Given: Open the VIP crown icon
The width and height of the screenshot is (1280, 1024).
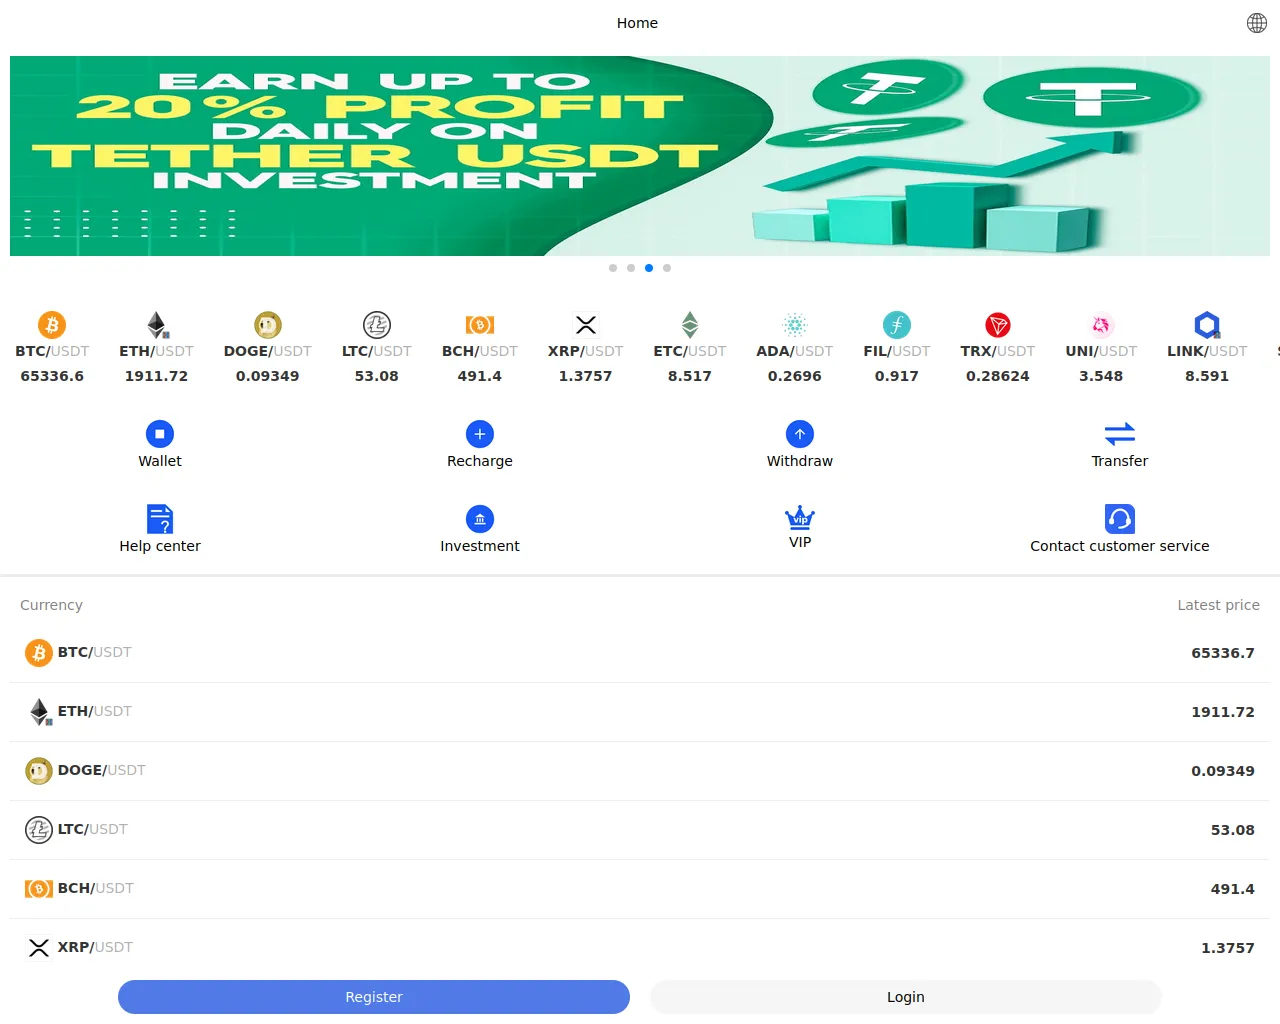Looking at the screenshot, I should pos(800,517).
